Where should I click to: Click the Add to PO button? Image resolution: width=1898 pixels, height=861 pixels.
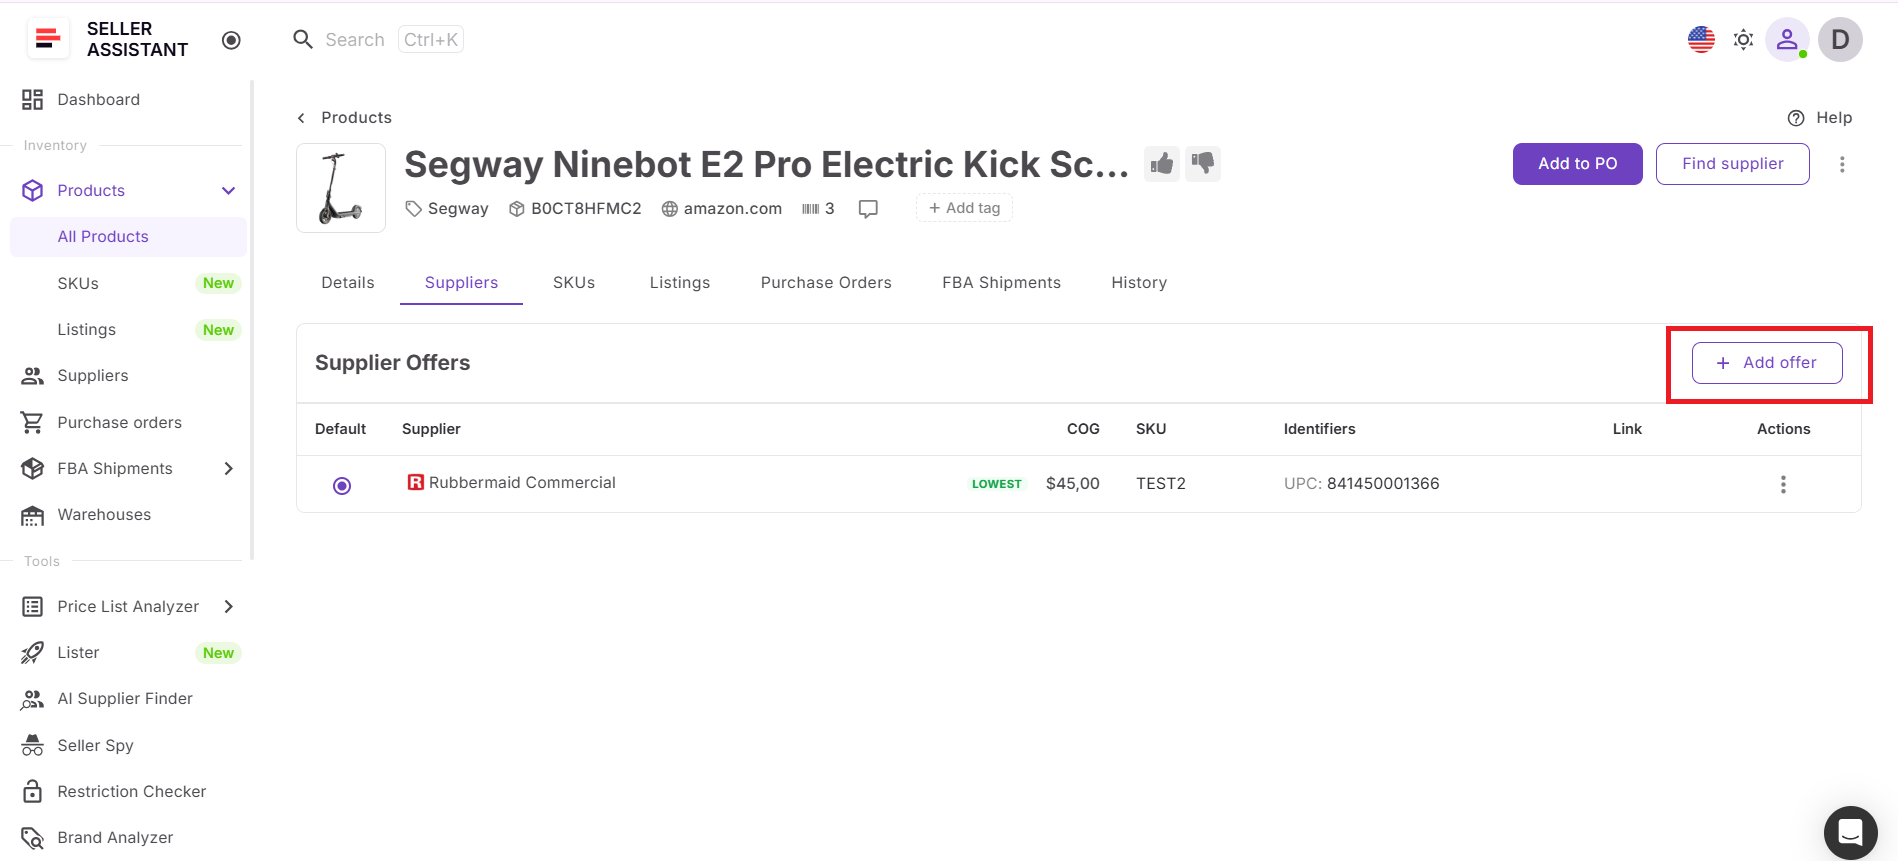(1578, 164)
